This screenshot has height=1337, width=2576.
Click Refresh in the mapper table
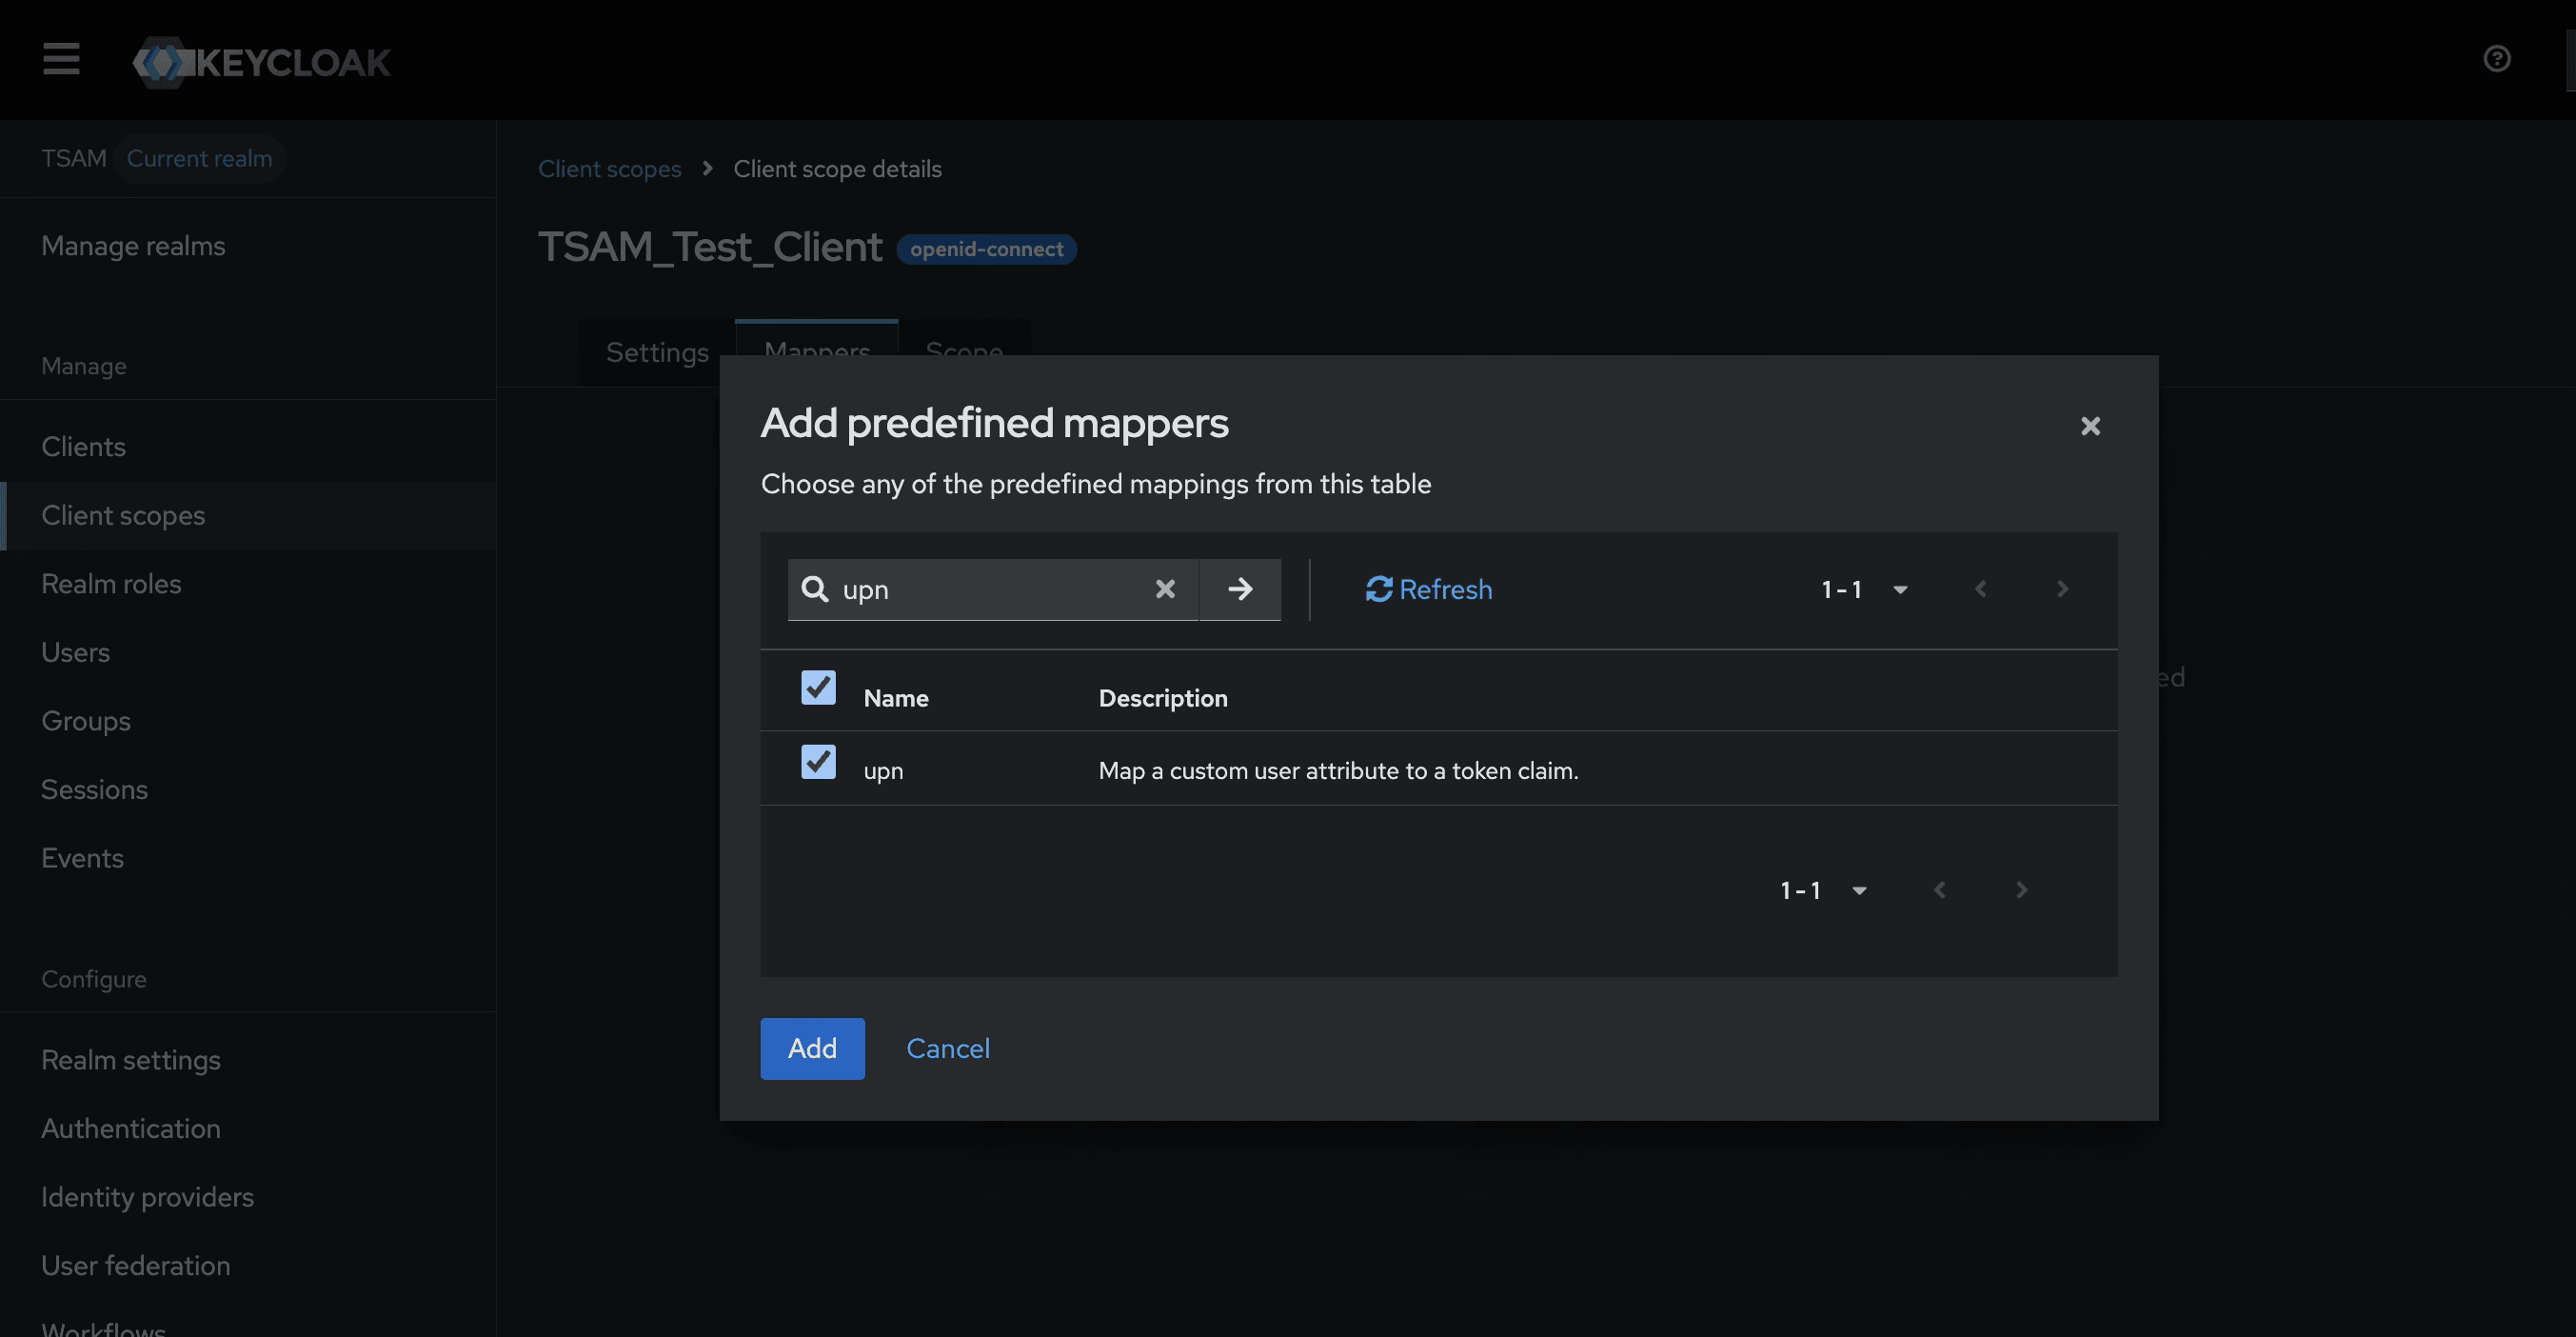tap(1429, 589)
